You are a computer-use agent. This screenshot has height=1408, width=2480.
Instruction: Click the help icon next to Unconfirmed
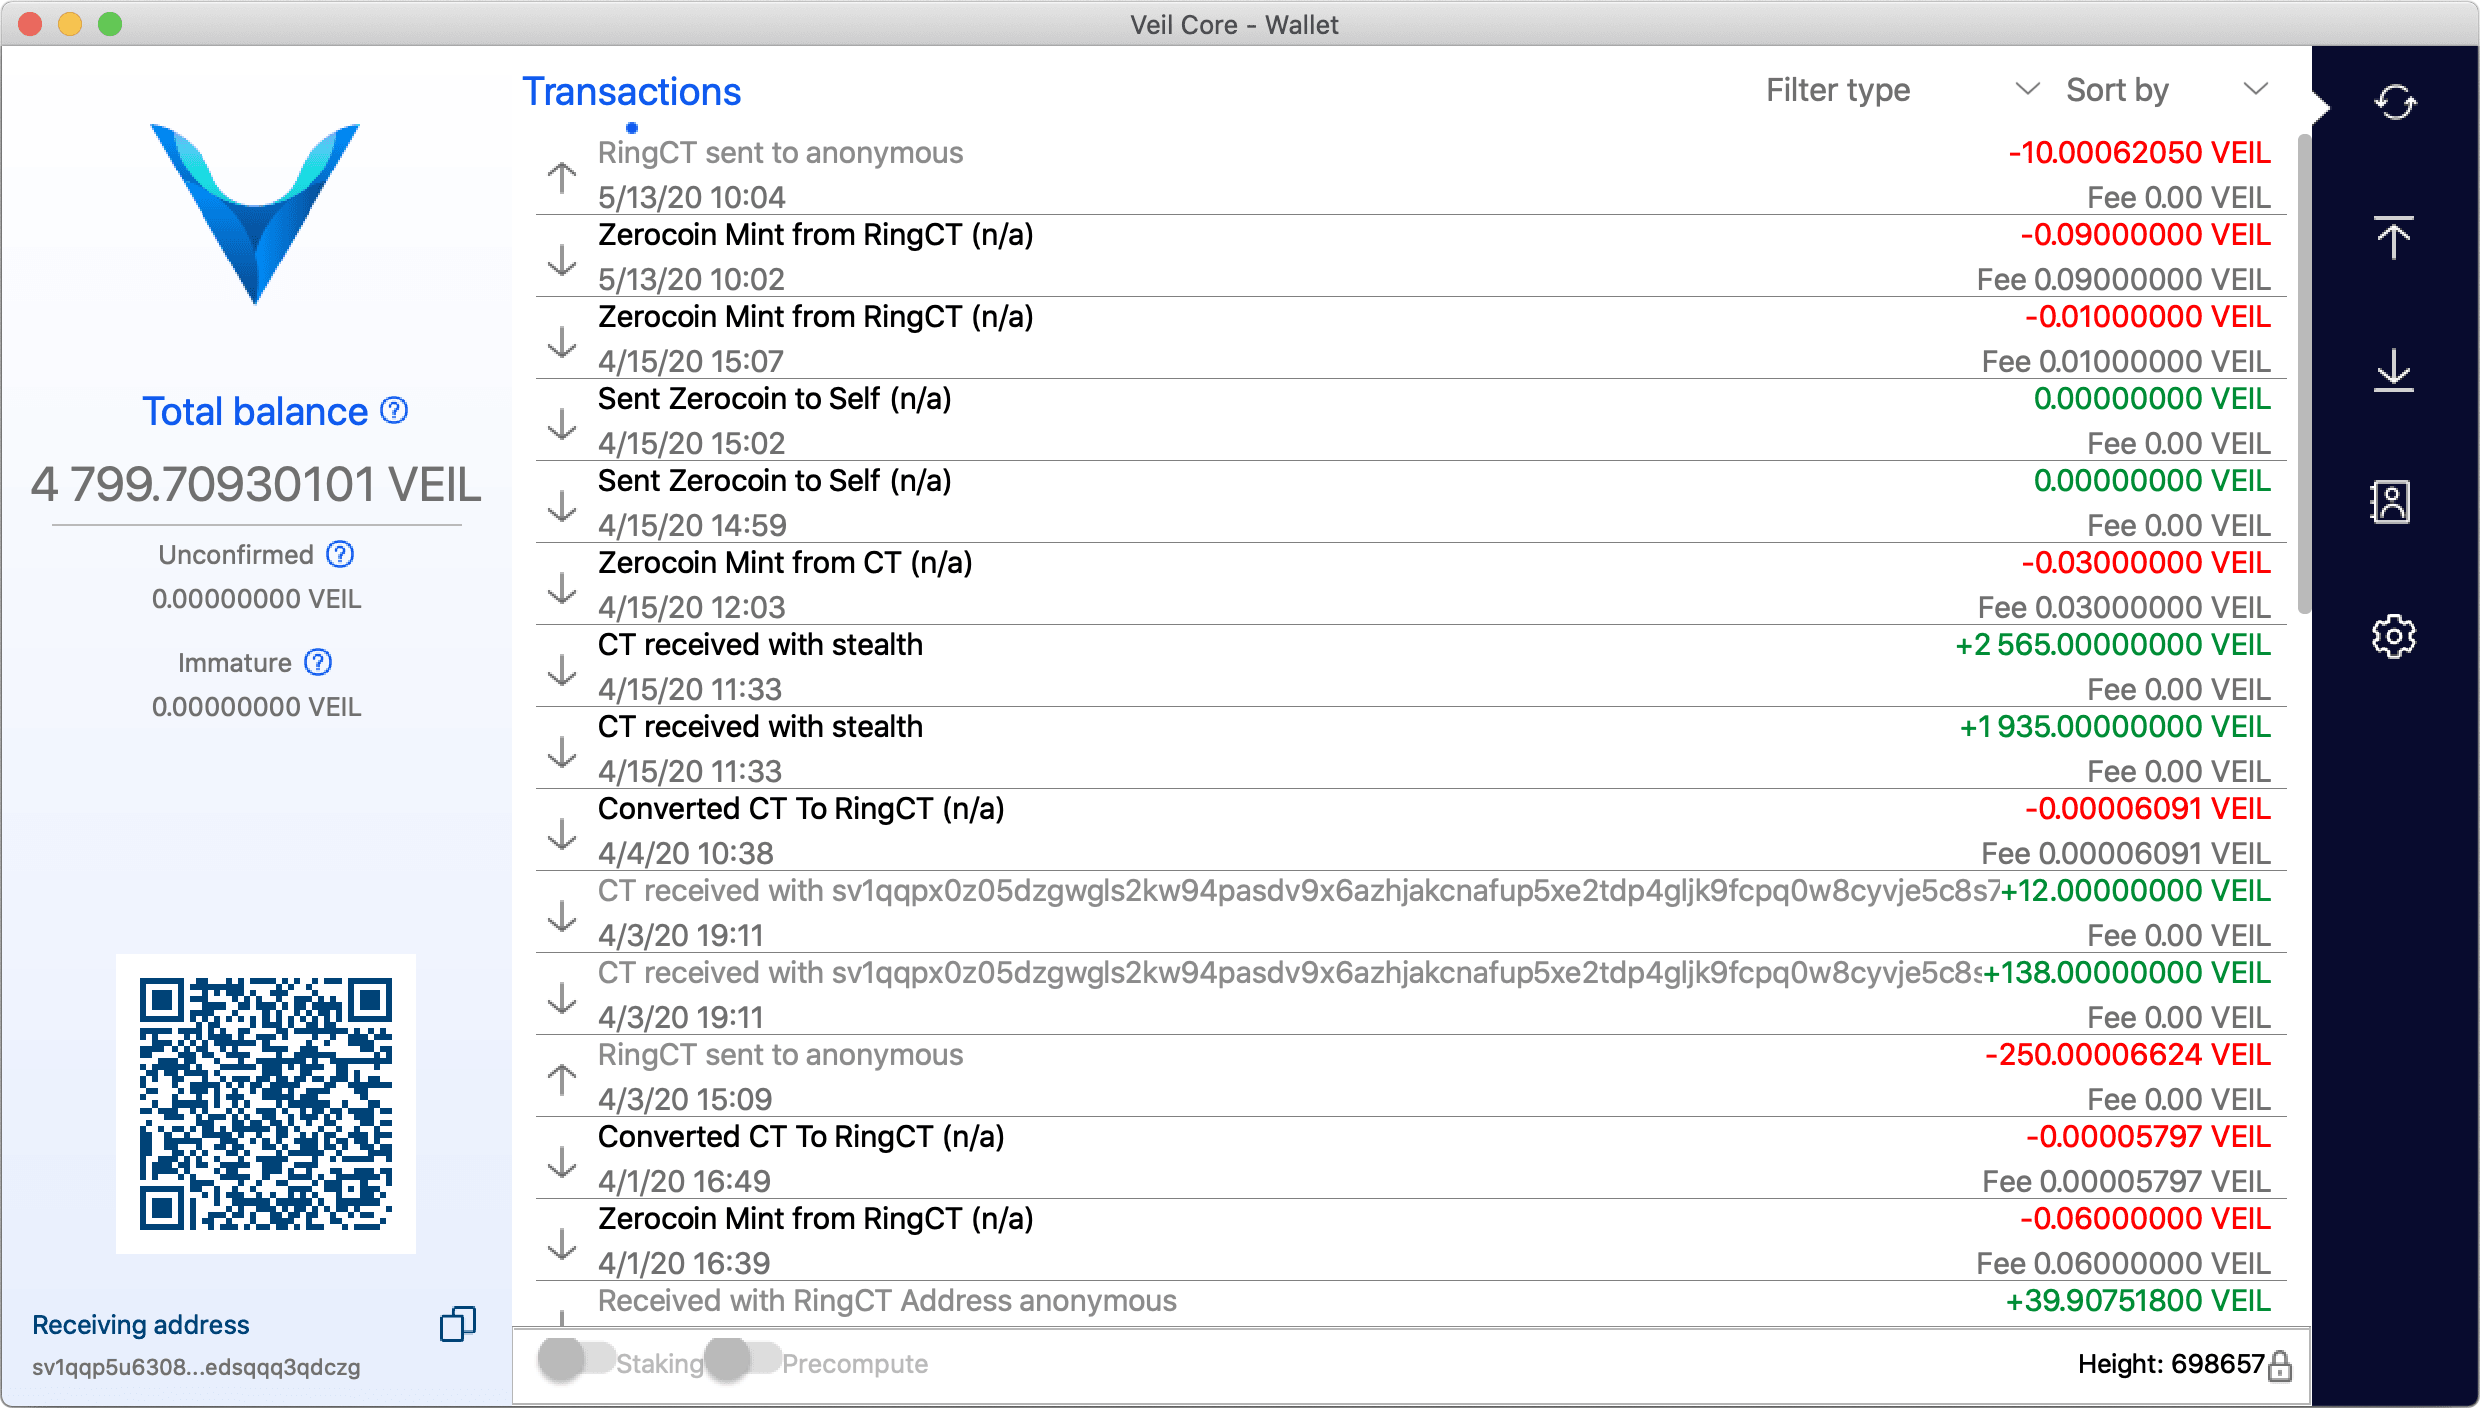341,554
